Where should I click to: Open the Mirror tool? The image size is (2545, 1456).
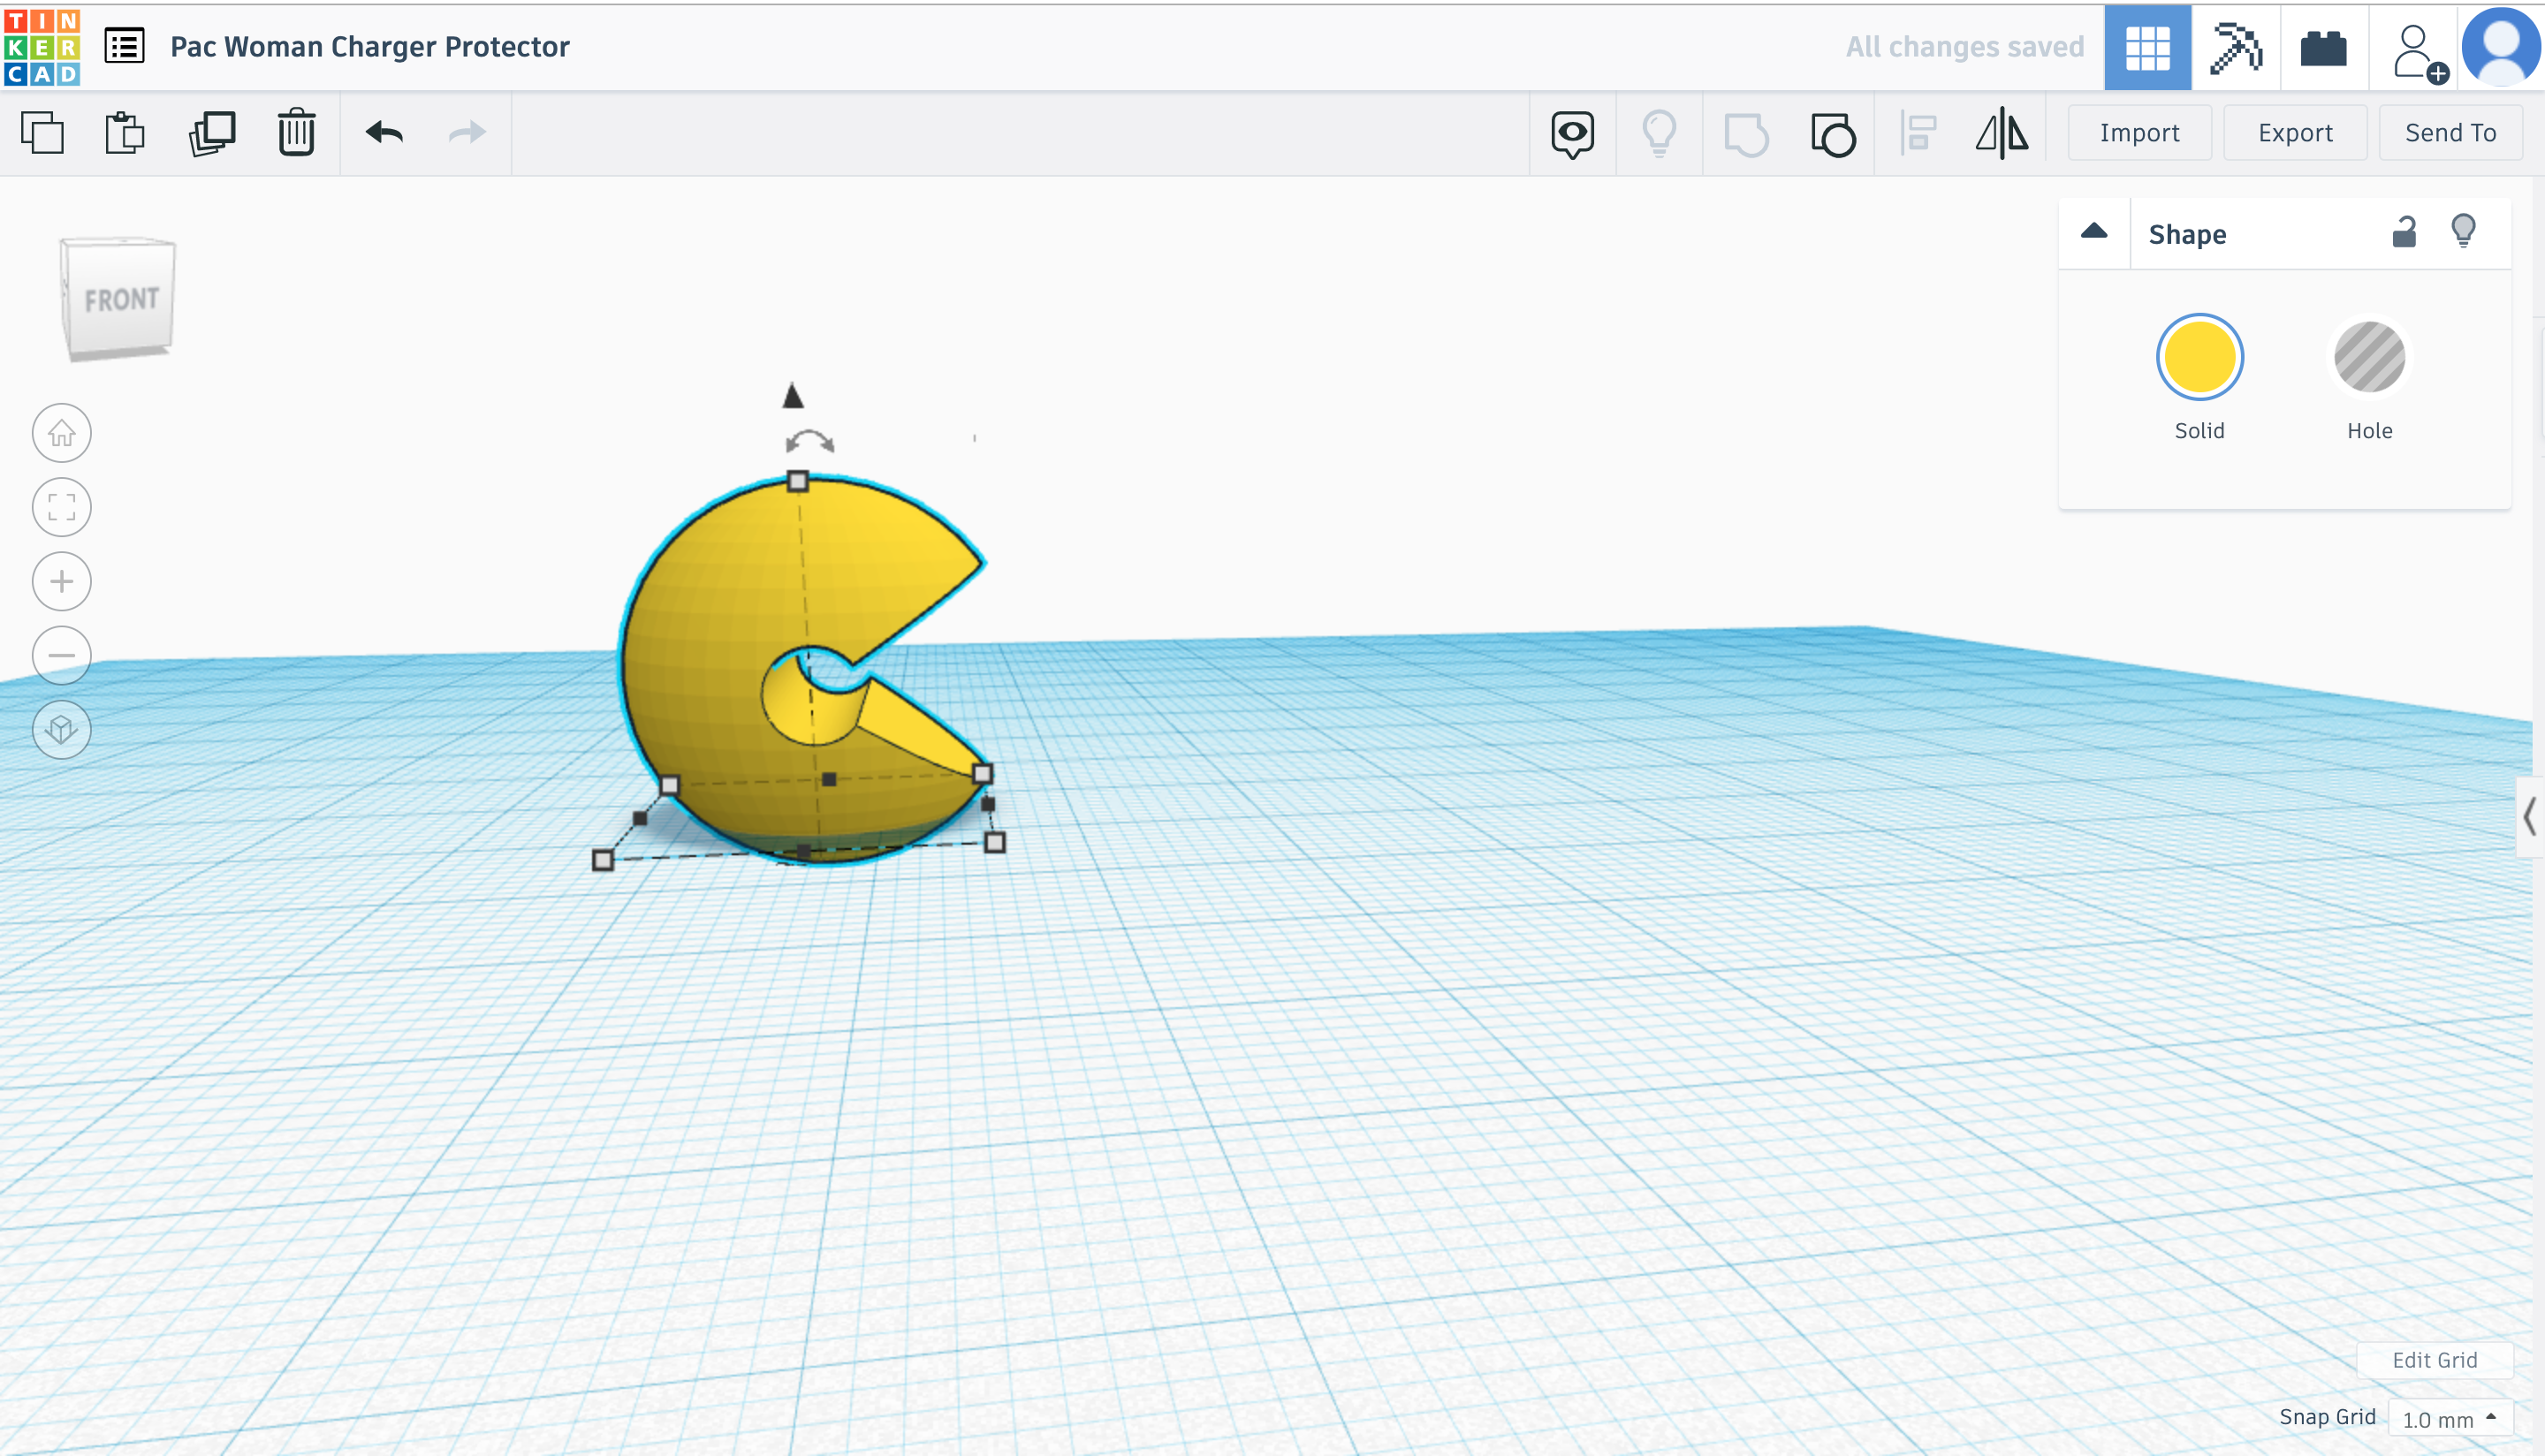2002,133
